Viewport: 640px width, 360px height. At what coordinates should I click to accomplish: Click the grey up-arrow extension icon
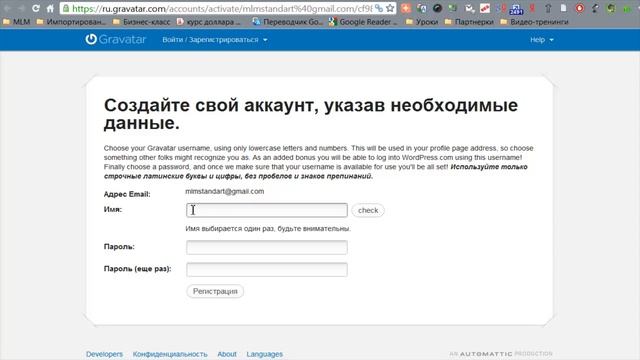(548, 8)
